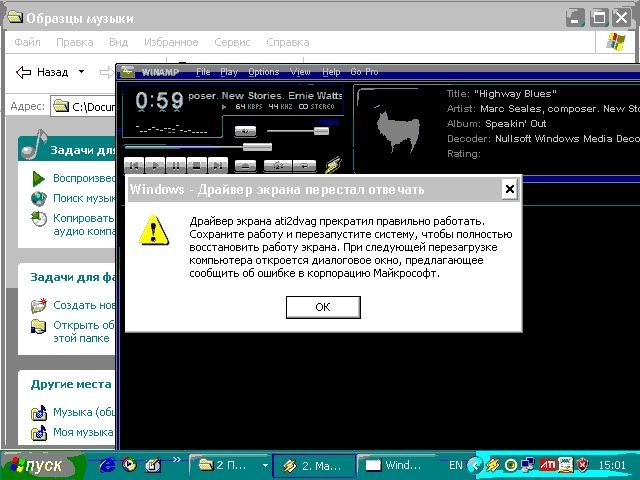
Task: Open the grouped folders taskbar button dropdown
Action: tap(265, 465)
